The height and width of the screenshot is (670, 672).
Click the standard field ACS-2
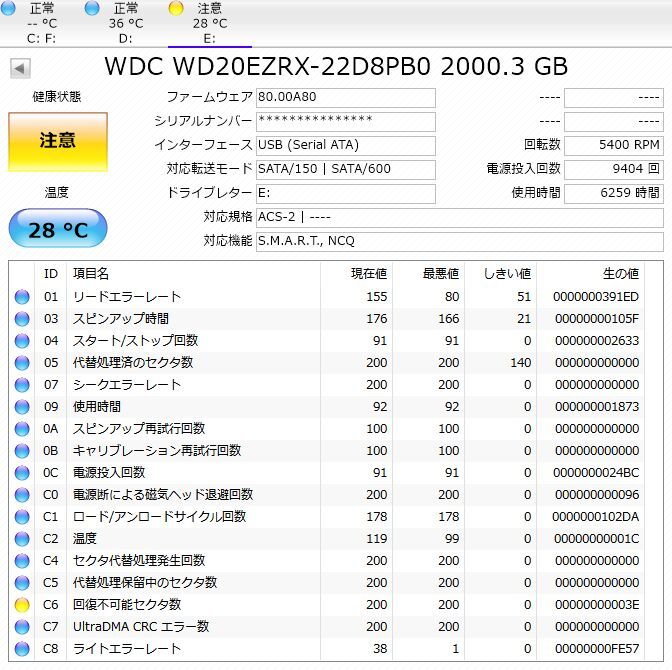(x=460, y=218)
